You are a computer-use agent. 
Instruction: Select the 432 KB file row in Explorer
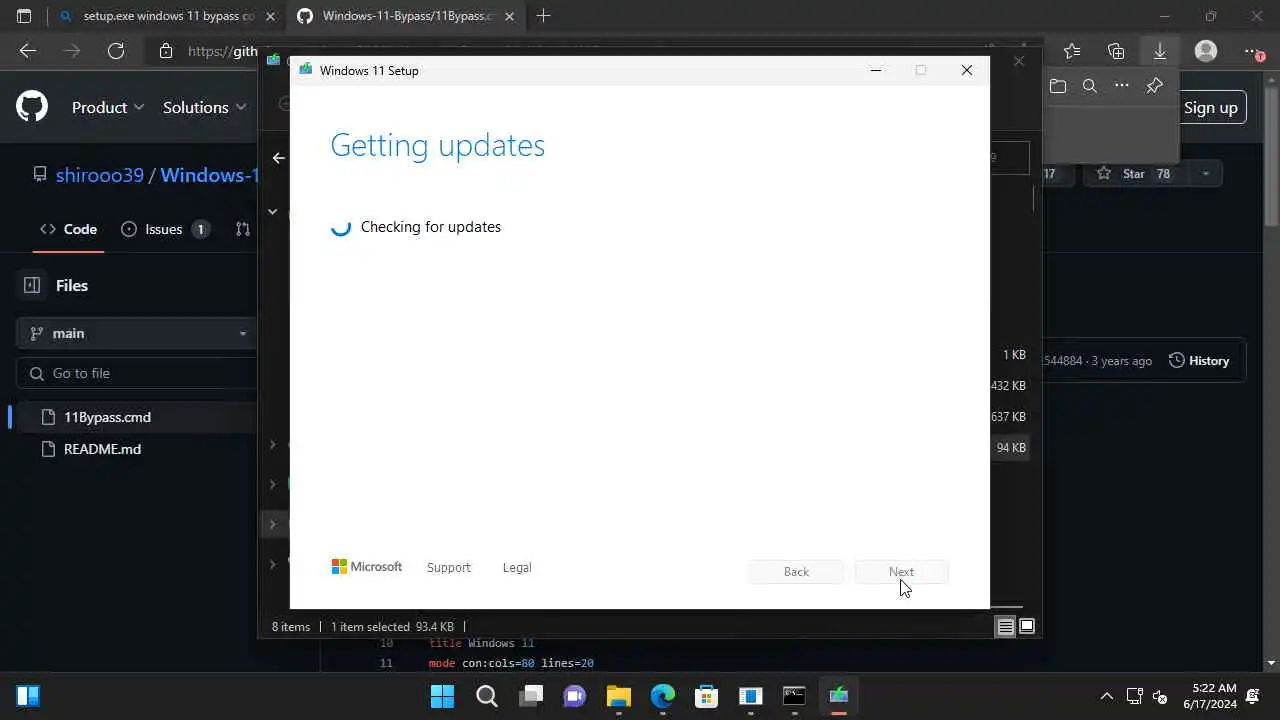click(x=1008, y=386)
